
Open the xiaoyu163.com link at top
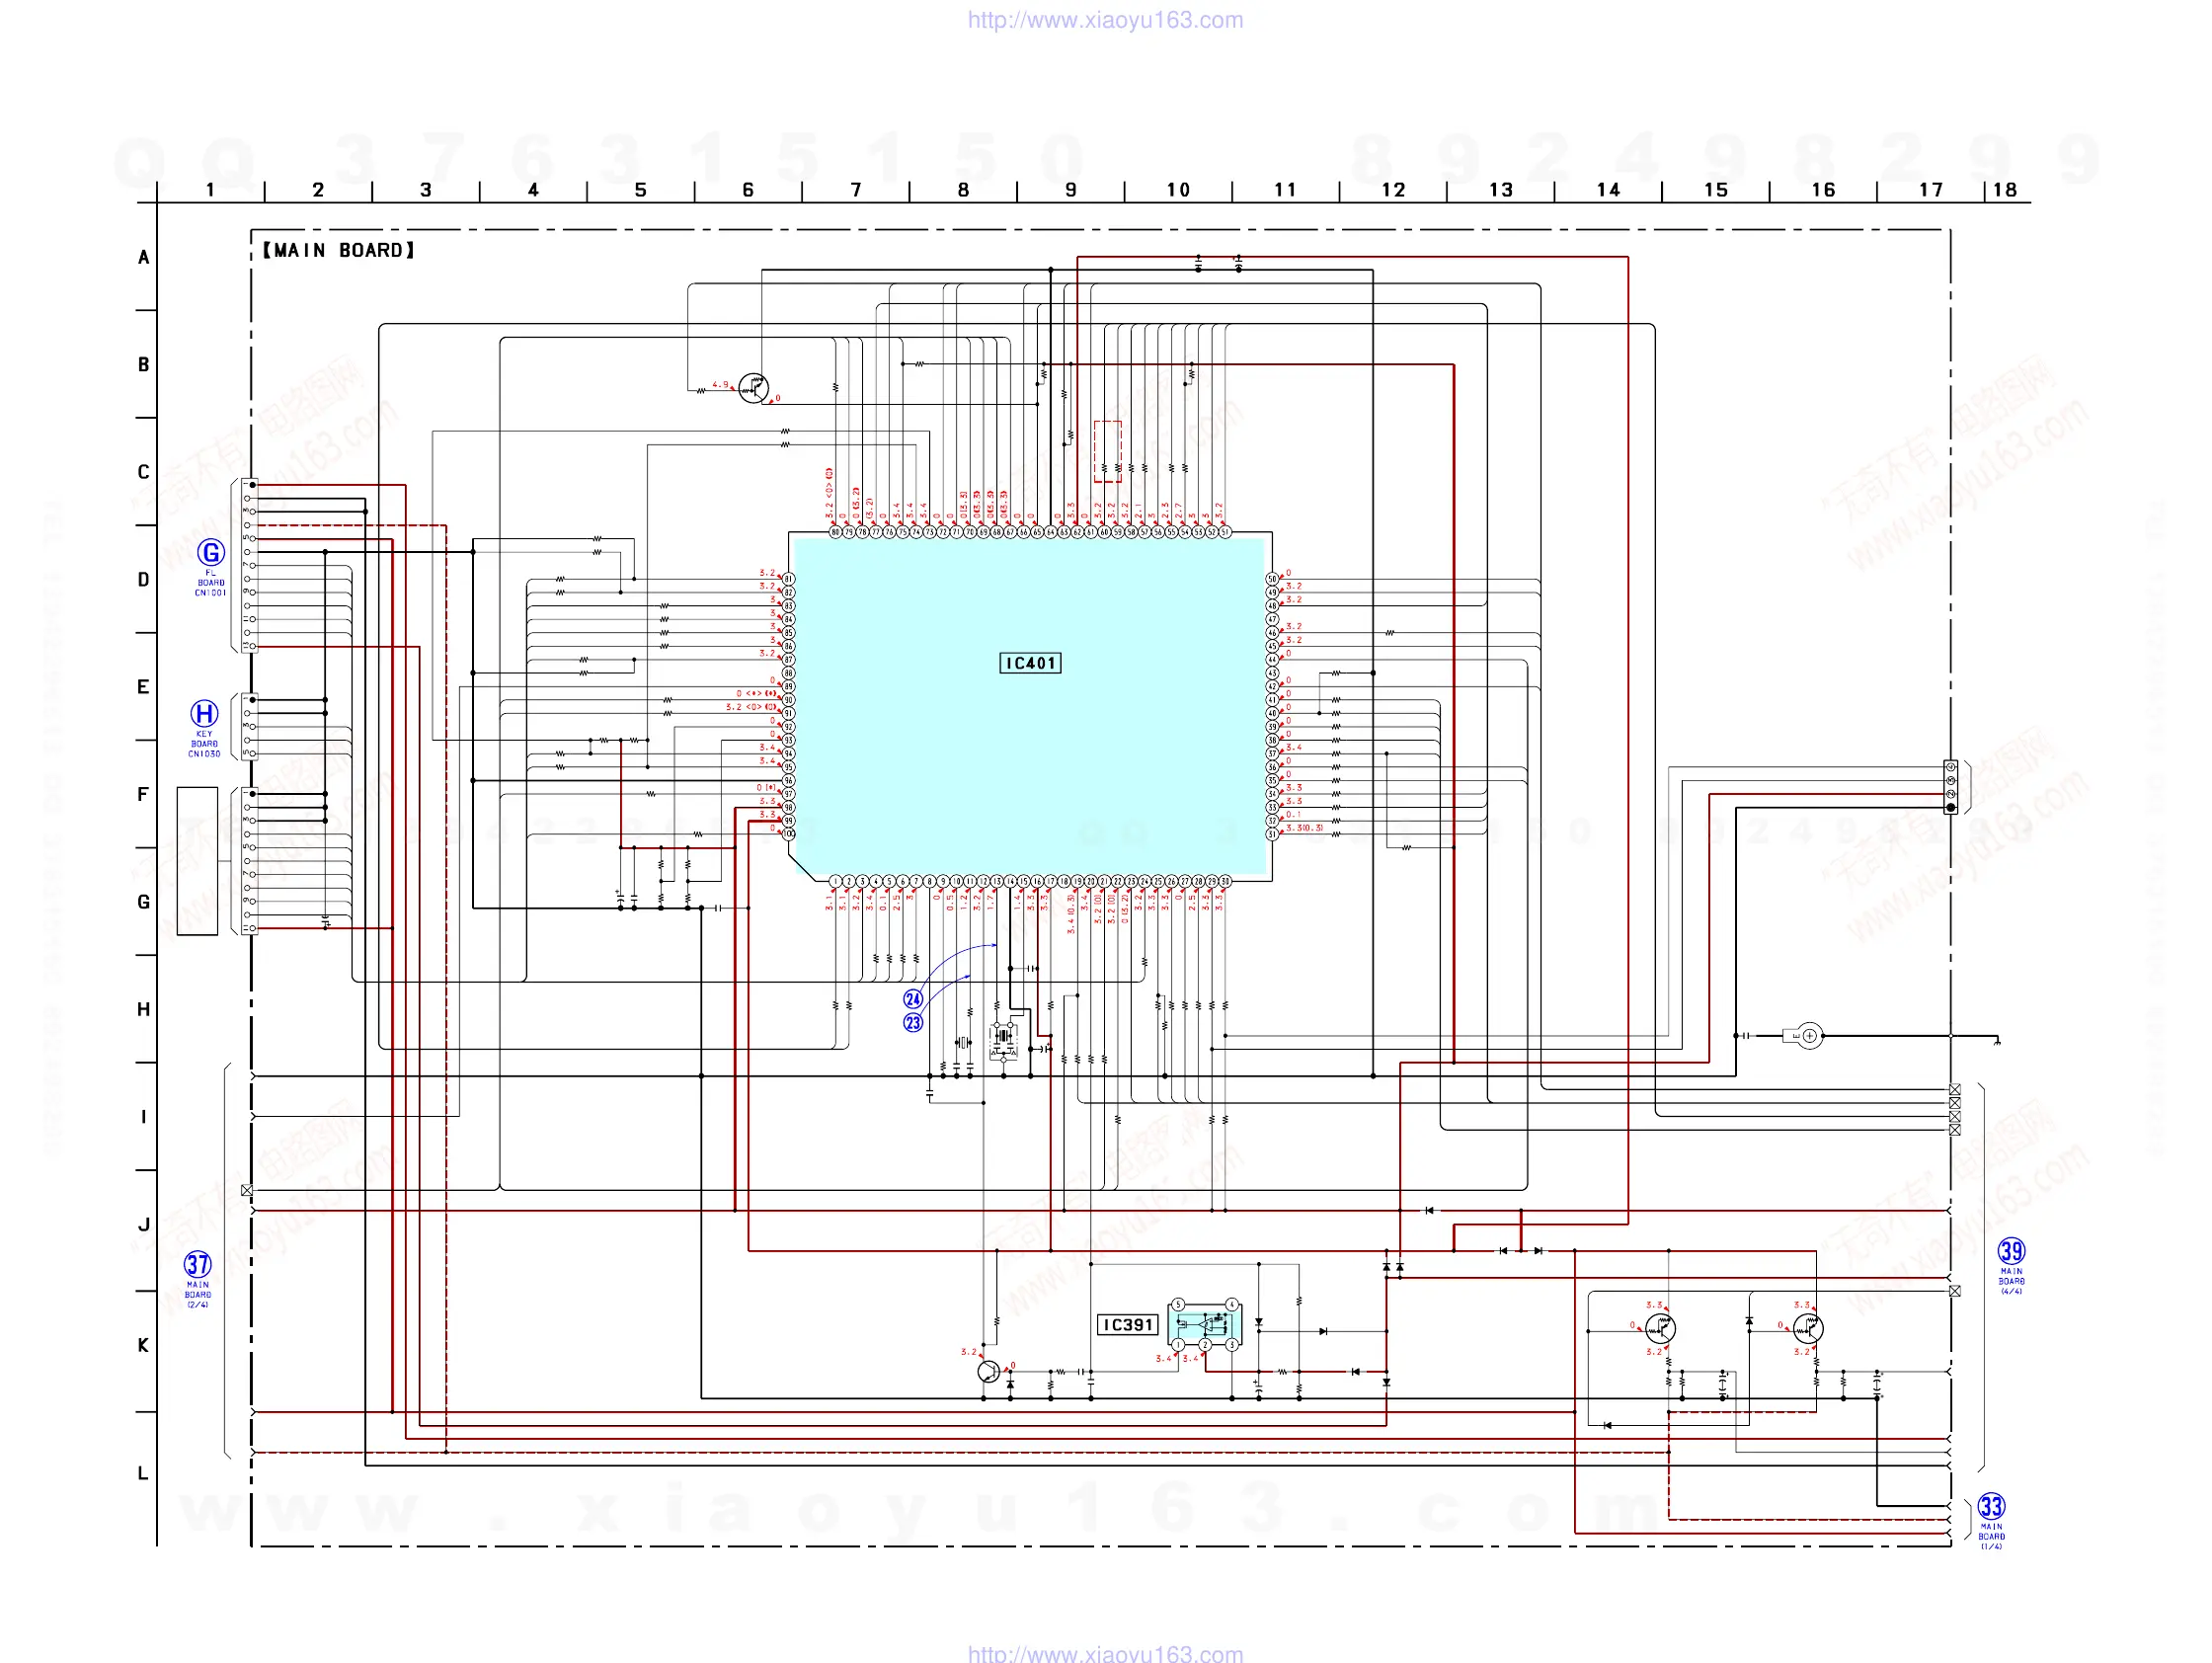pos(1105,20)
